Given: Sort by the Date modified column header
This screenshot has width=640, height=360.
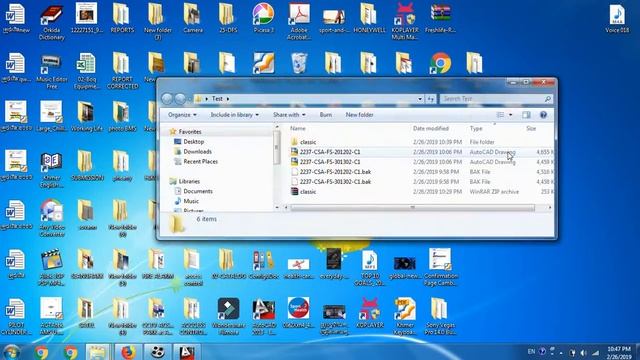Looking at the screenshot, I should (431, 129).
